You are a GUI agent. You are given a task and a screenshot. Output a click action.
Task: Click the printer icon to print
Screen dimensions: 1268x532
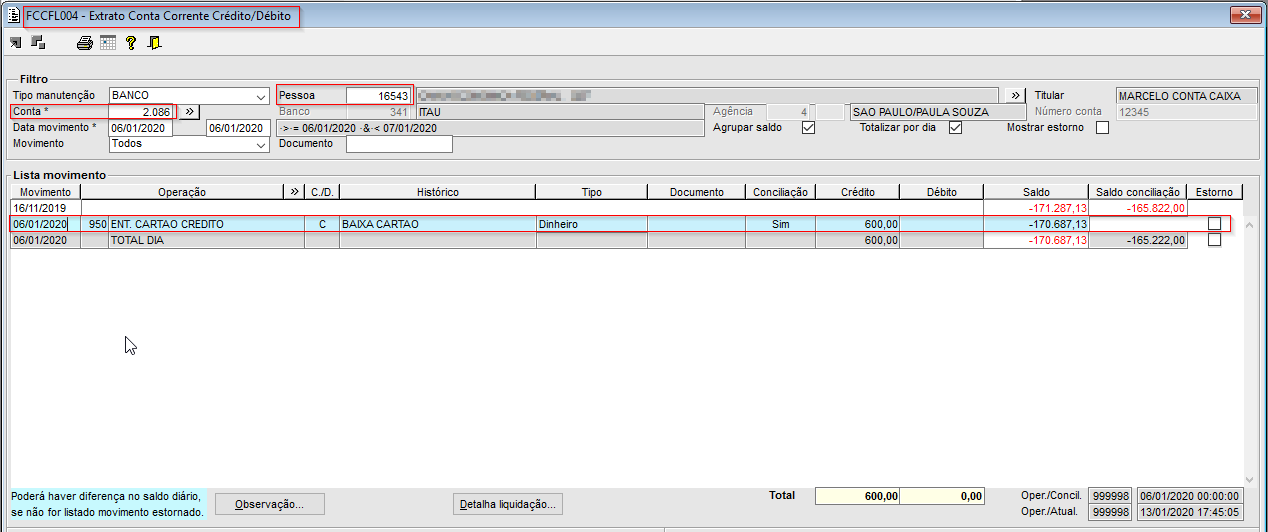click(85, 43)
